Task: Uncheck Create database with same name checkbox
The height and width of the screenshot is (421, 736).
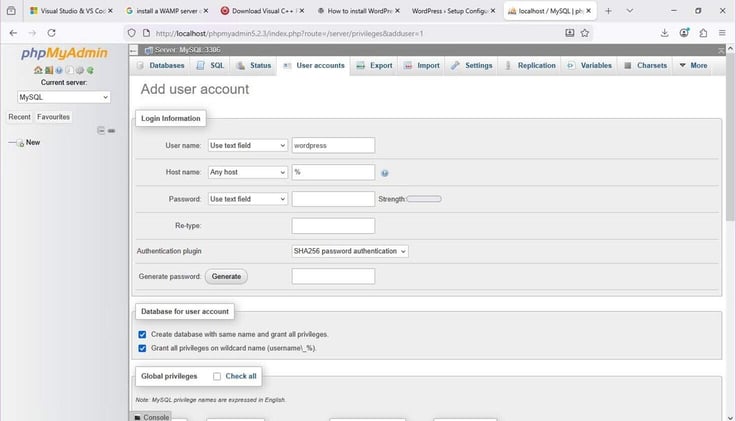Action: coord(142,335)
